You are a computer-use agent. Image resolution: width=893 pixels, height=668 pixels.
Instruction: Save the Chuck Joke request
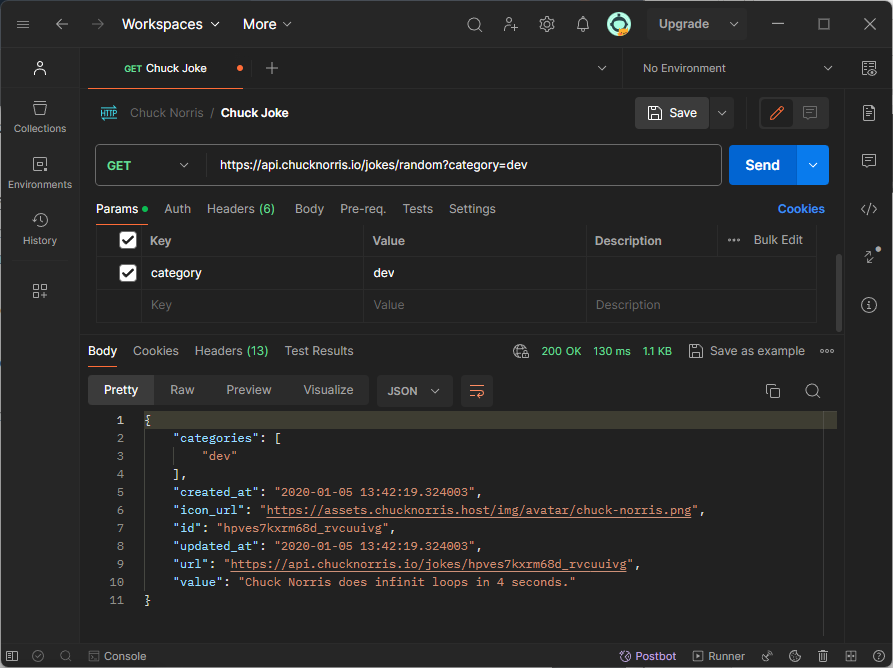[672, 113]
